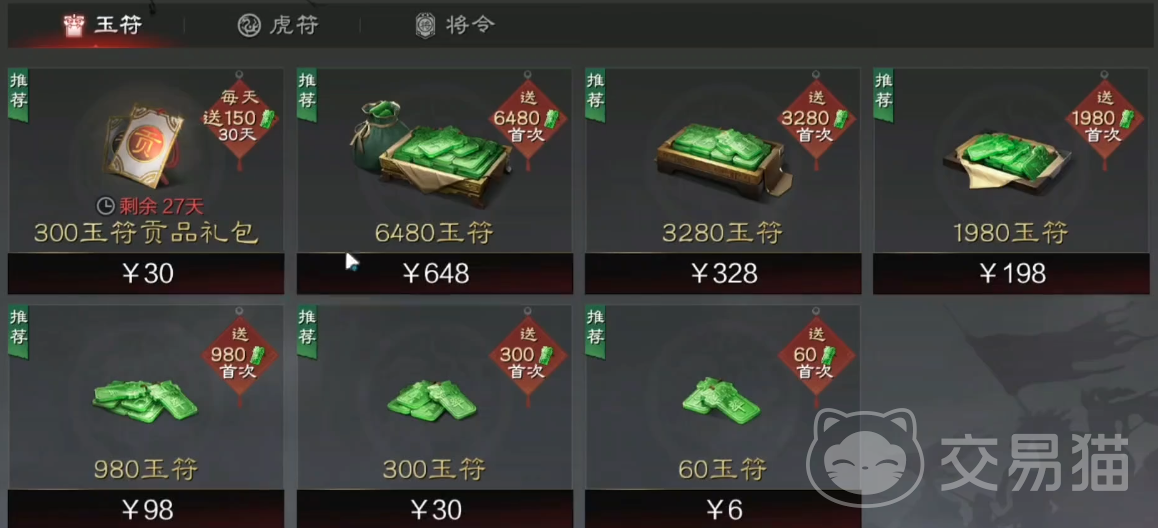Select the 玉符 tab

(102, 25)
